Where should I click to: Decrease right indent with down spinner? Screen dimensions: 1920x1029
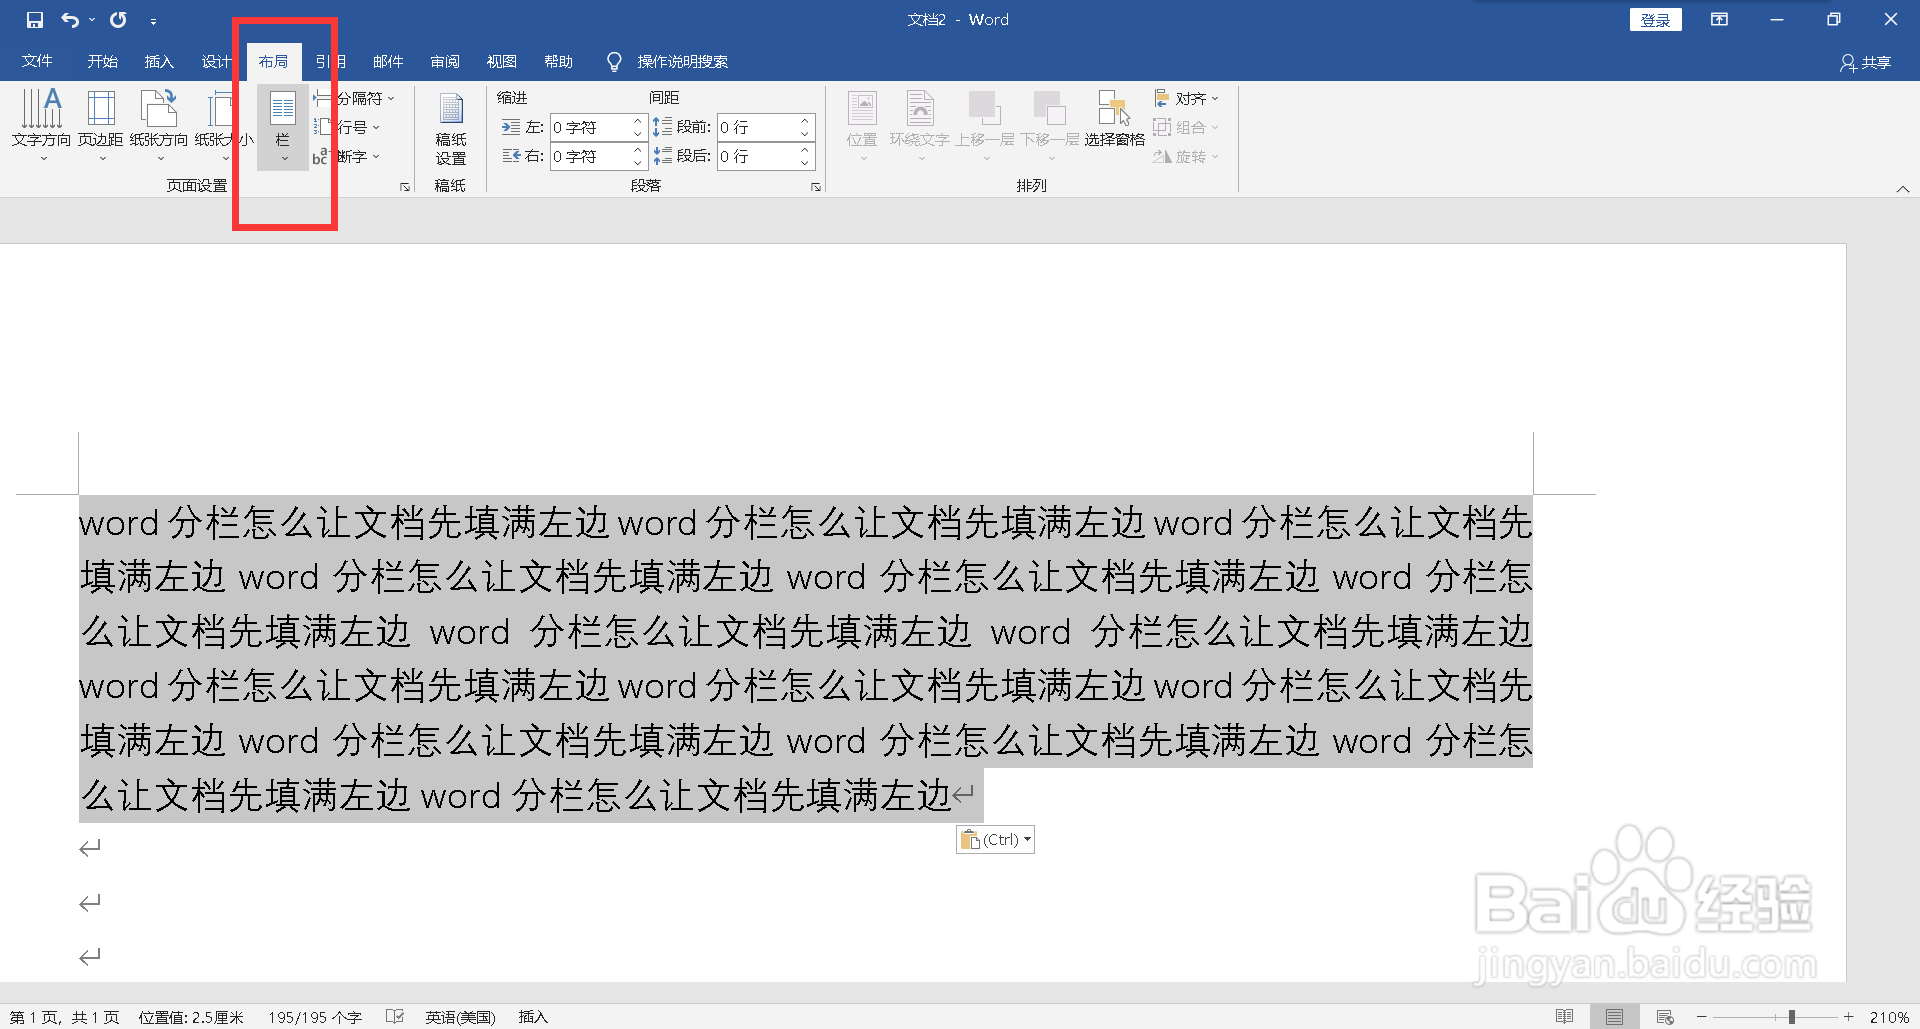tap(638, 163)
